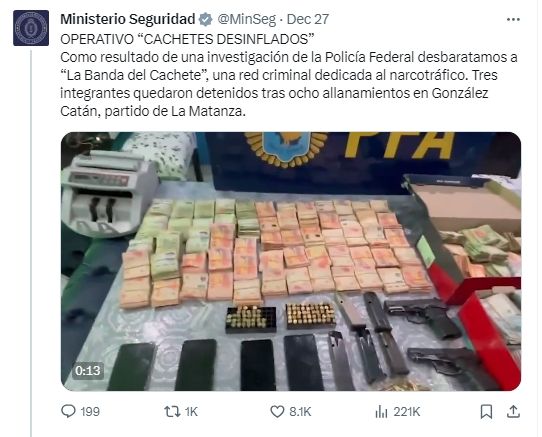Click the reply speech bubble icon
Image resolution: width=542 pixels, height=437 pixels.
68,411
